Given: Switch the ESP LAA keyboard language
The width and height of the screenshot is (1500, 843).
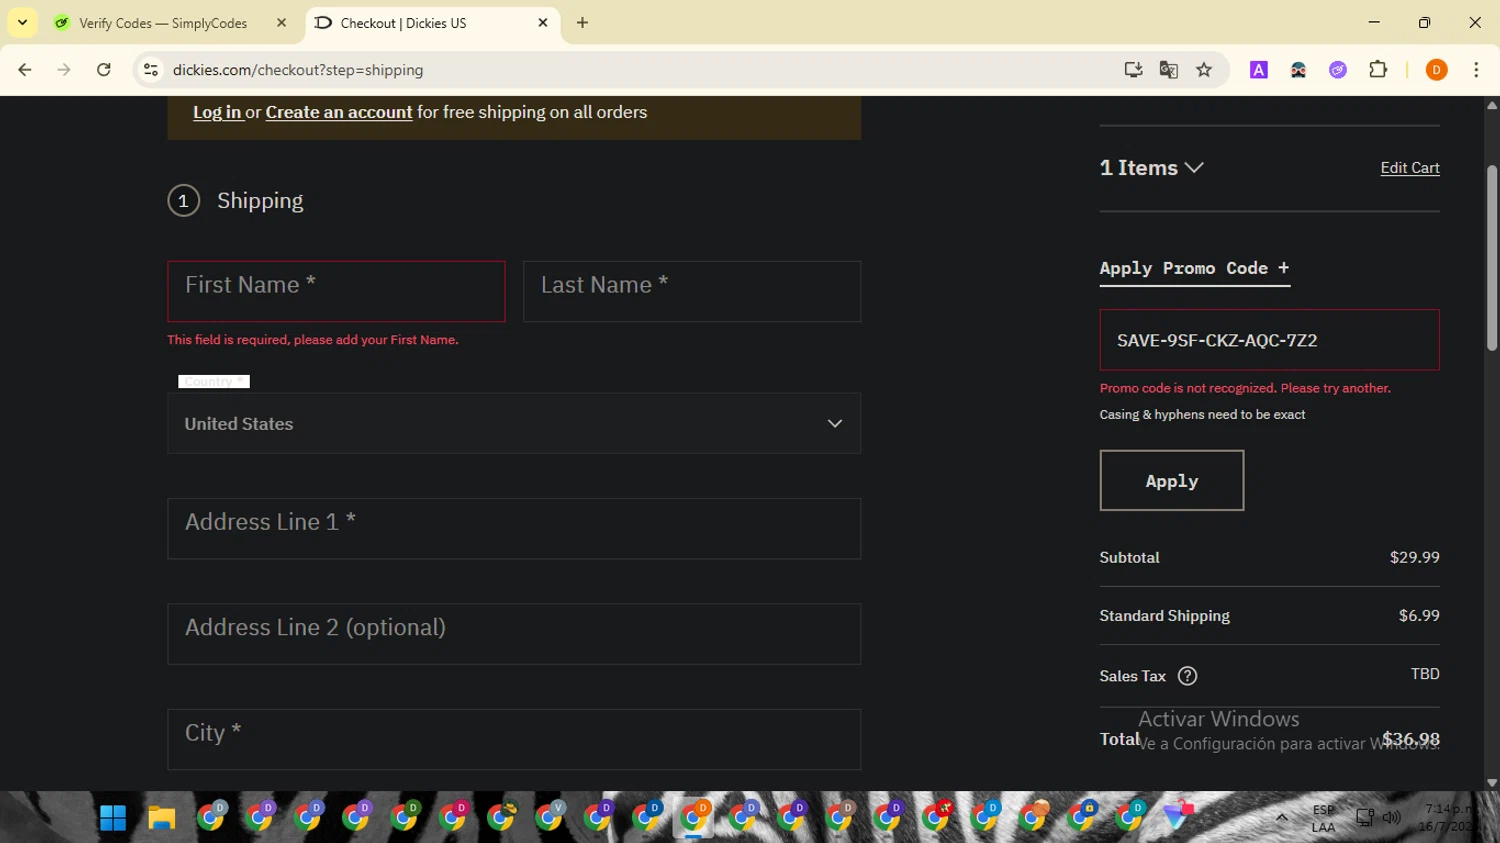Looking at the screenshot, I should coord(1323,818).
